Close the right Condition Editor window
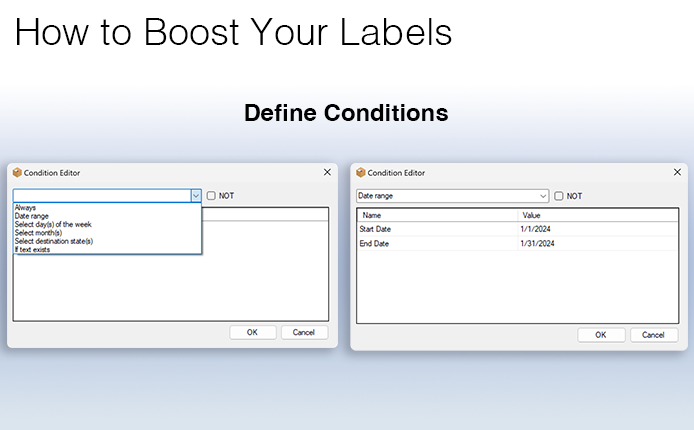The width and height of the screenshot is (694, 430). [x=677, y=172]
